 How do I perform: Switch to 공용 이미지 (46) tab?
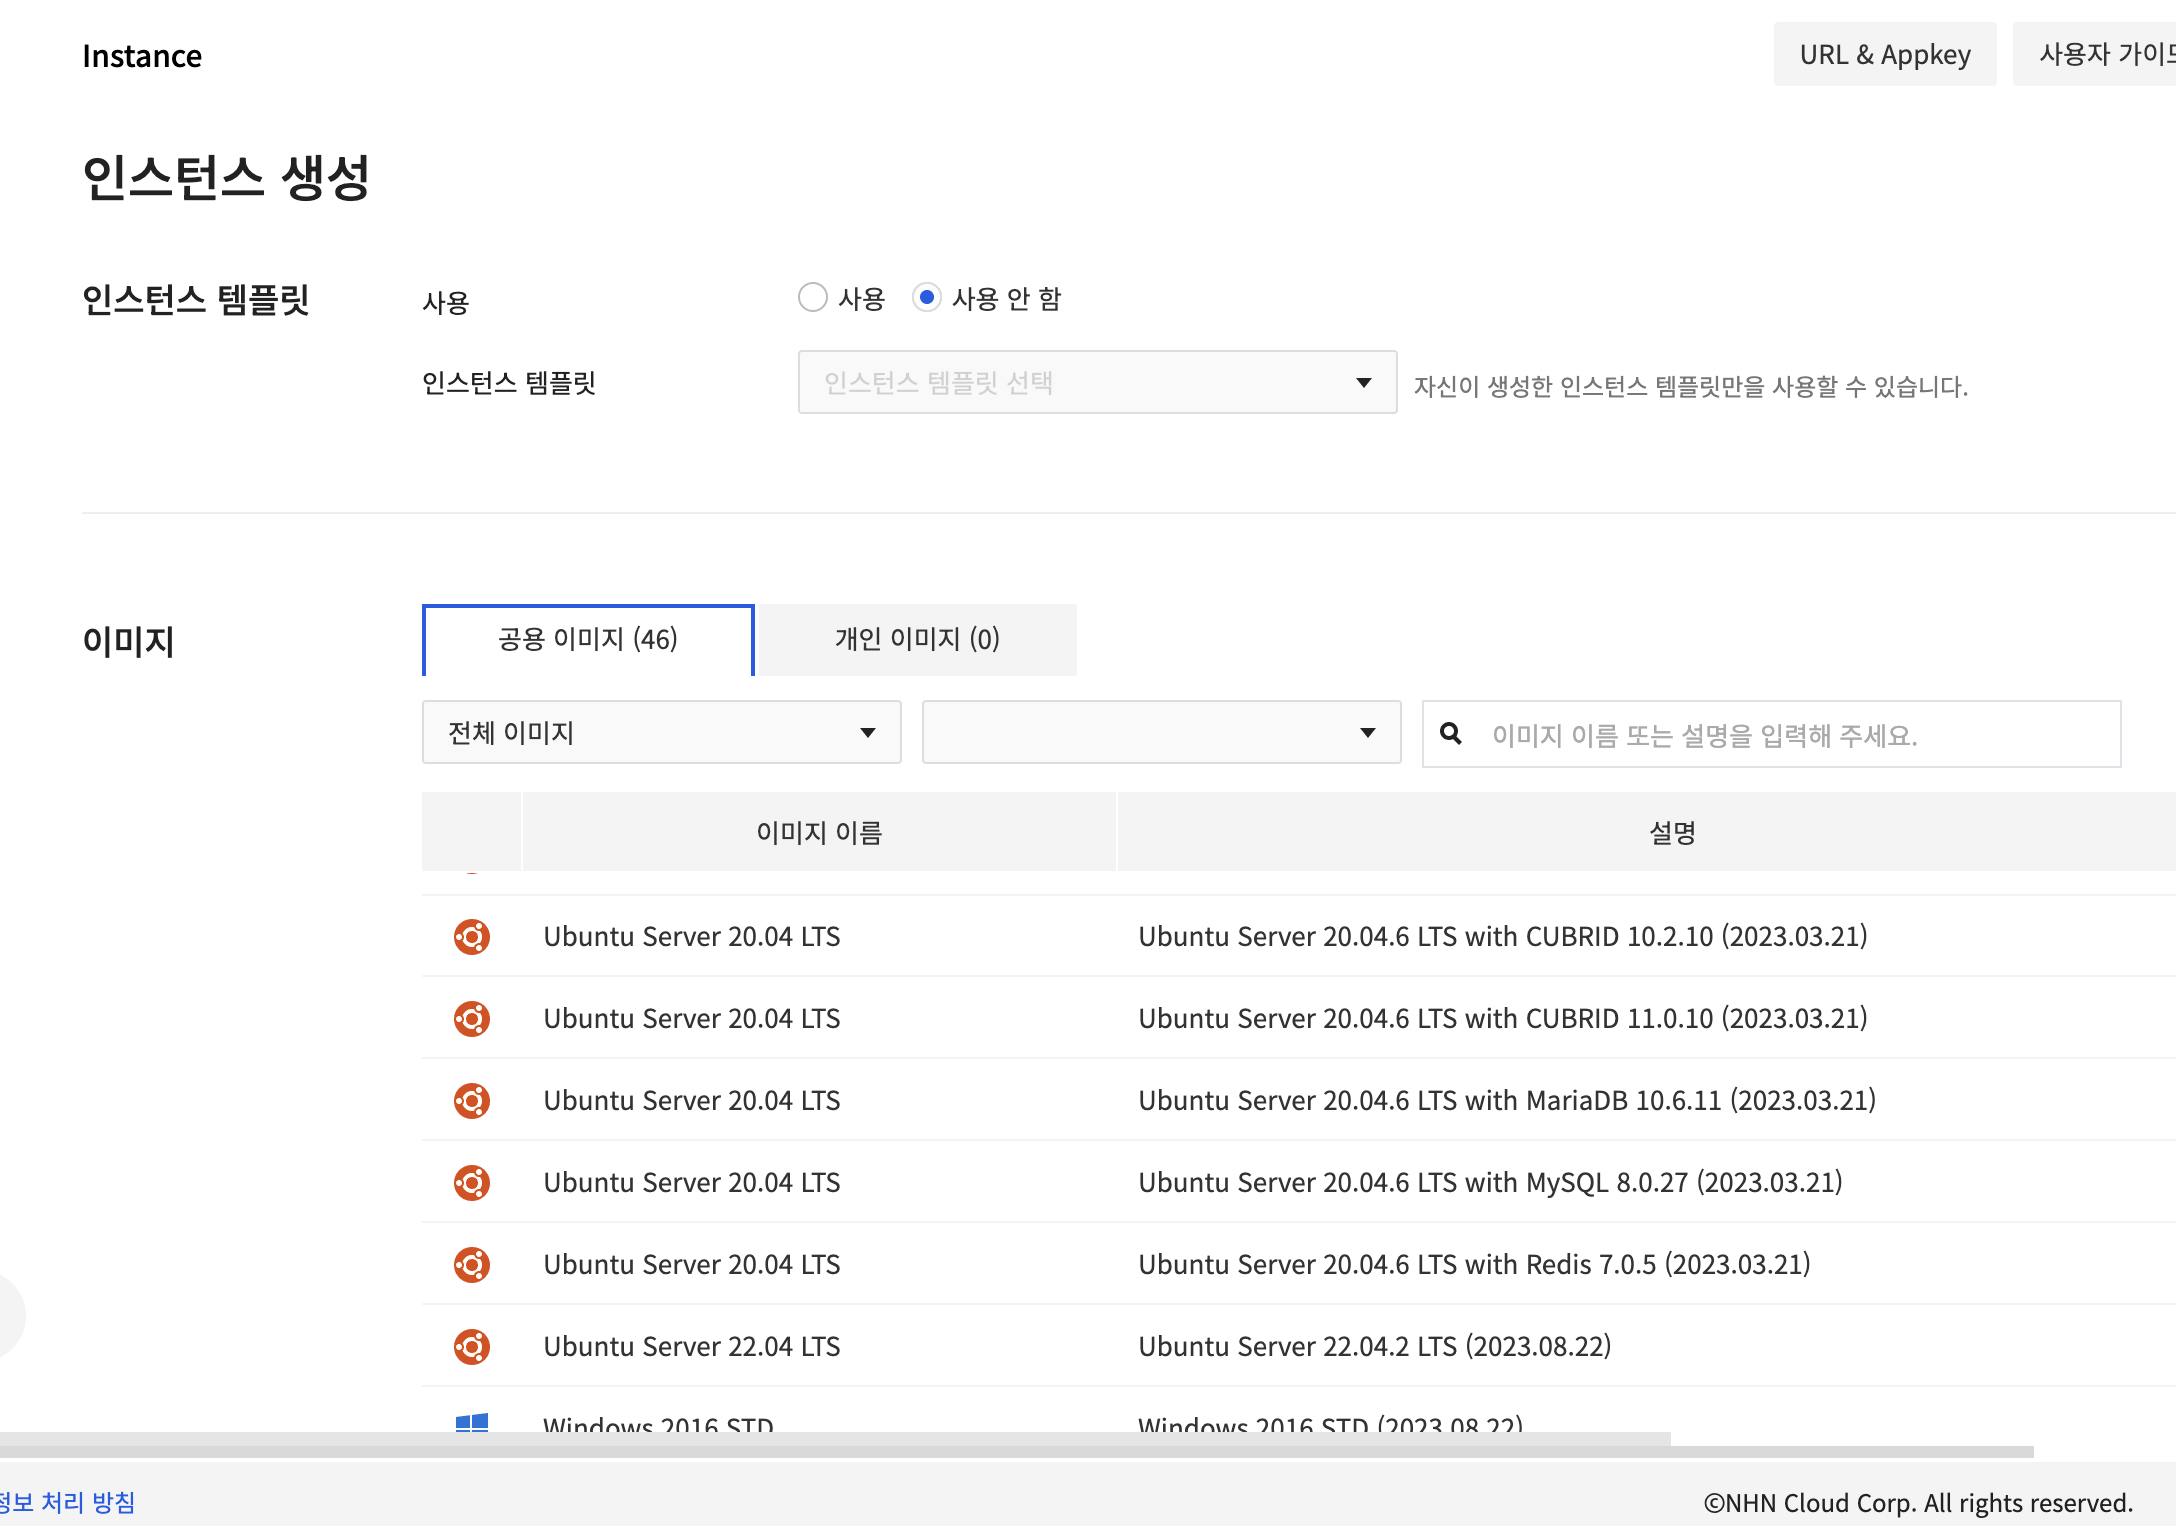coord(588,640)
